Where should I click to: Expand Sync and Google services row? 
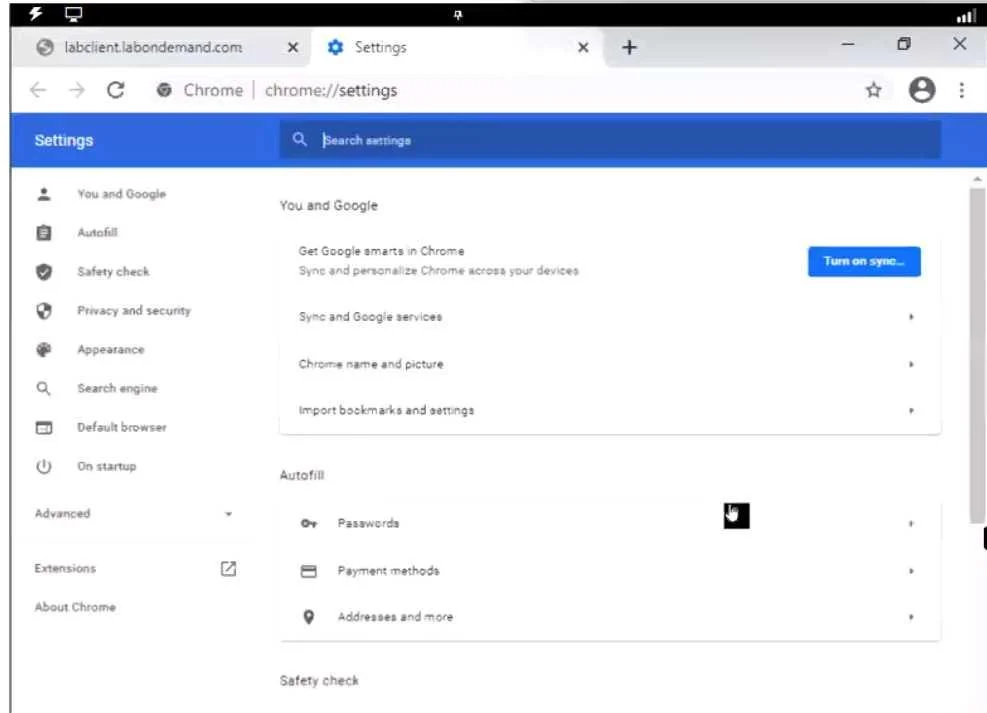coord(610,317)
